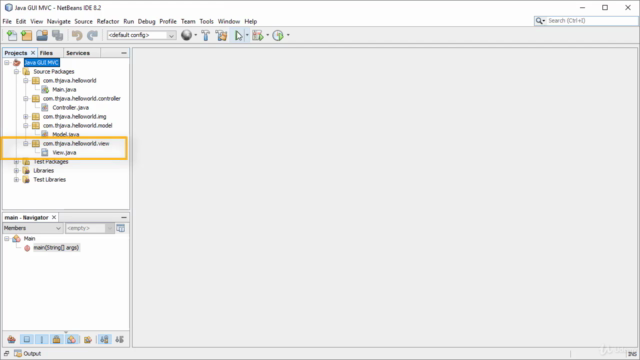Collapse the com.thjava.helloworld.view package
Image resolution: width=640 pixels, height=360 pixels.
coord(26,143)
